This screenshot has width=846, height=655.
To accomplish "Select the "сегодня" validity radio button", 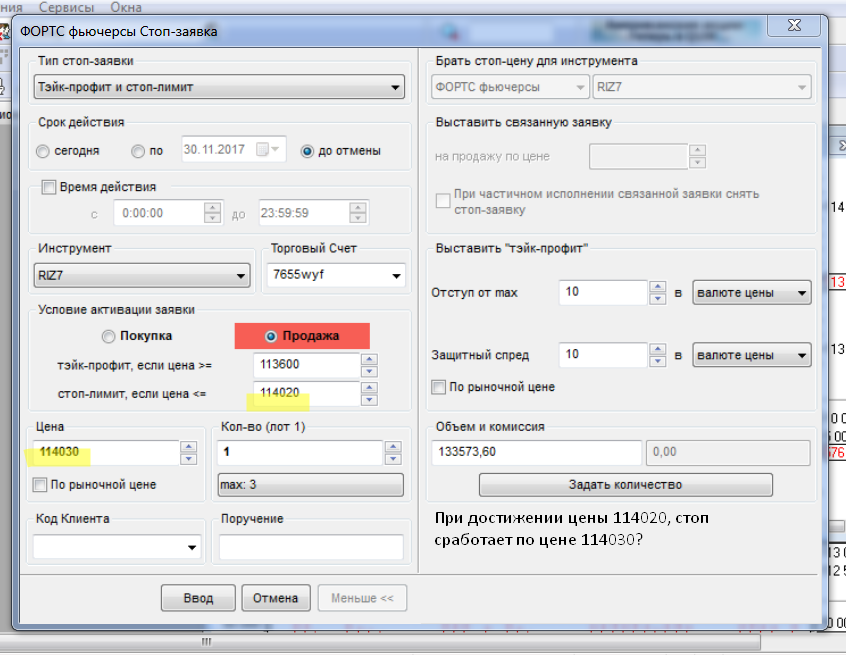I will point(43,152).
